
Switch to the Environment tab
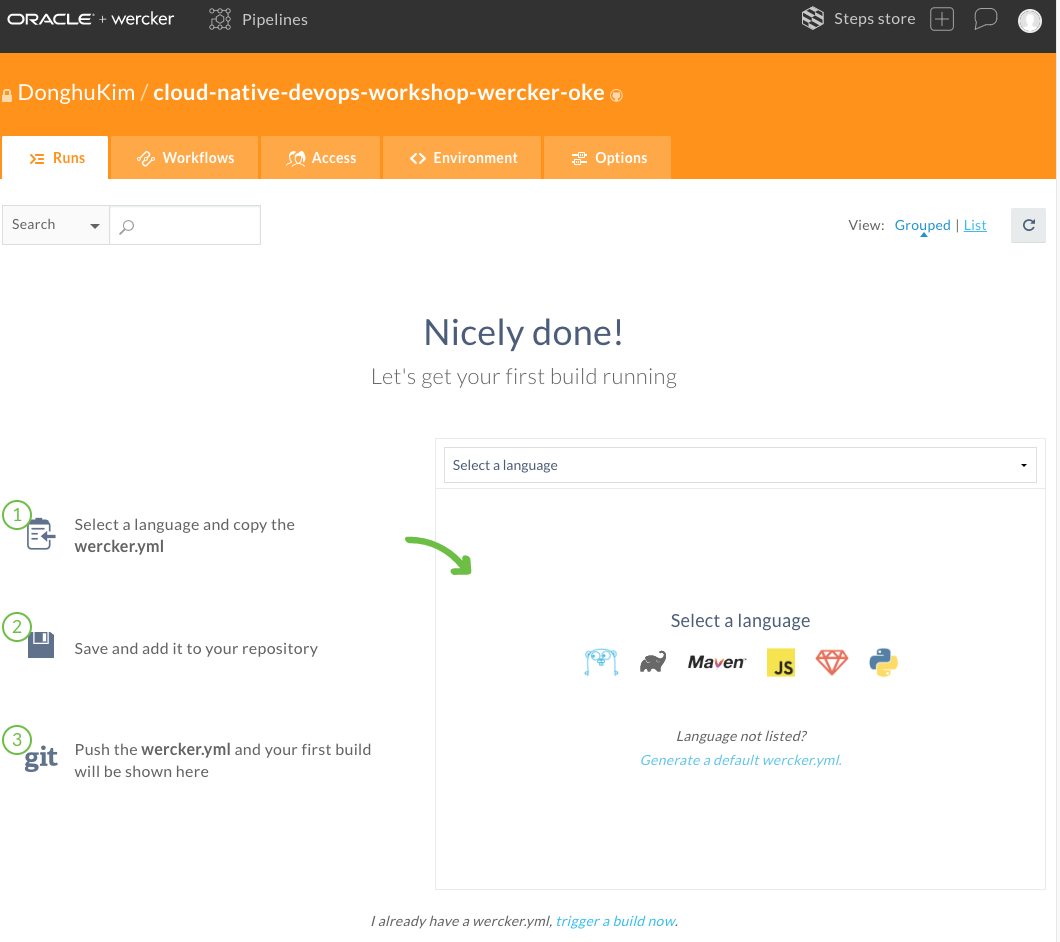(462, 158)
